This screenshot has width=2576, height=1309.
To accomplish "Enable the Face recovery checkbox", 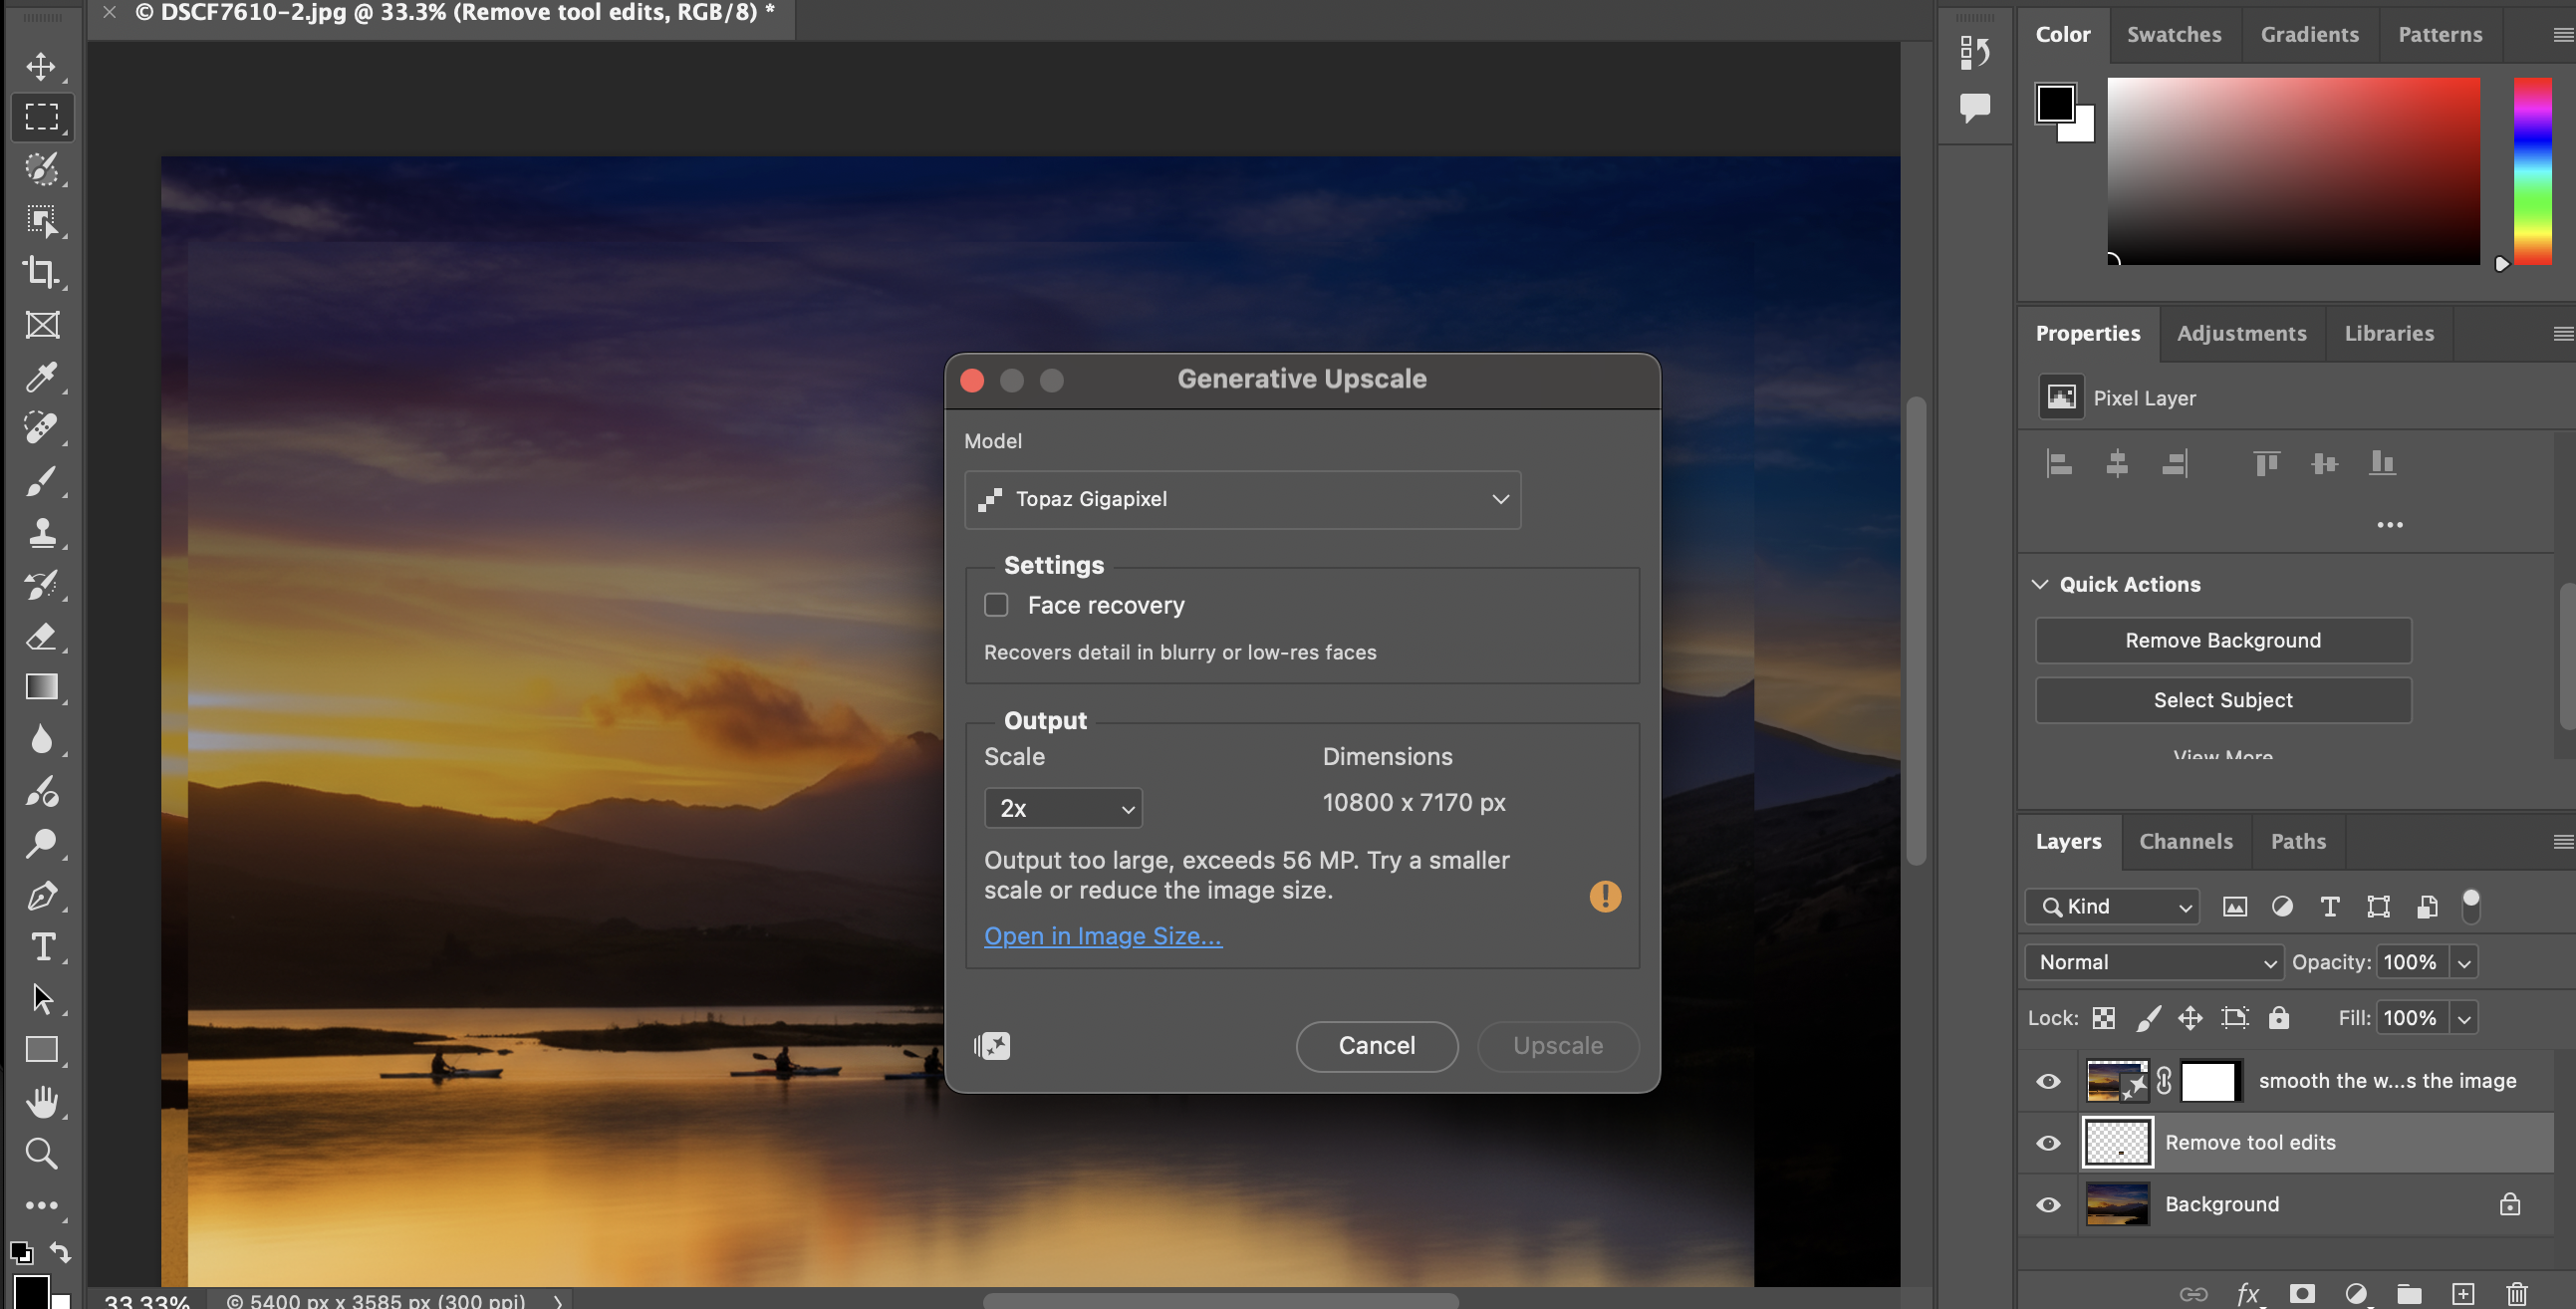I will pos(996,605).
